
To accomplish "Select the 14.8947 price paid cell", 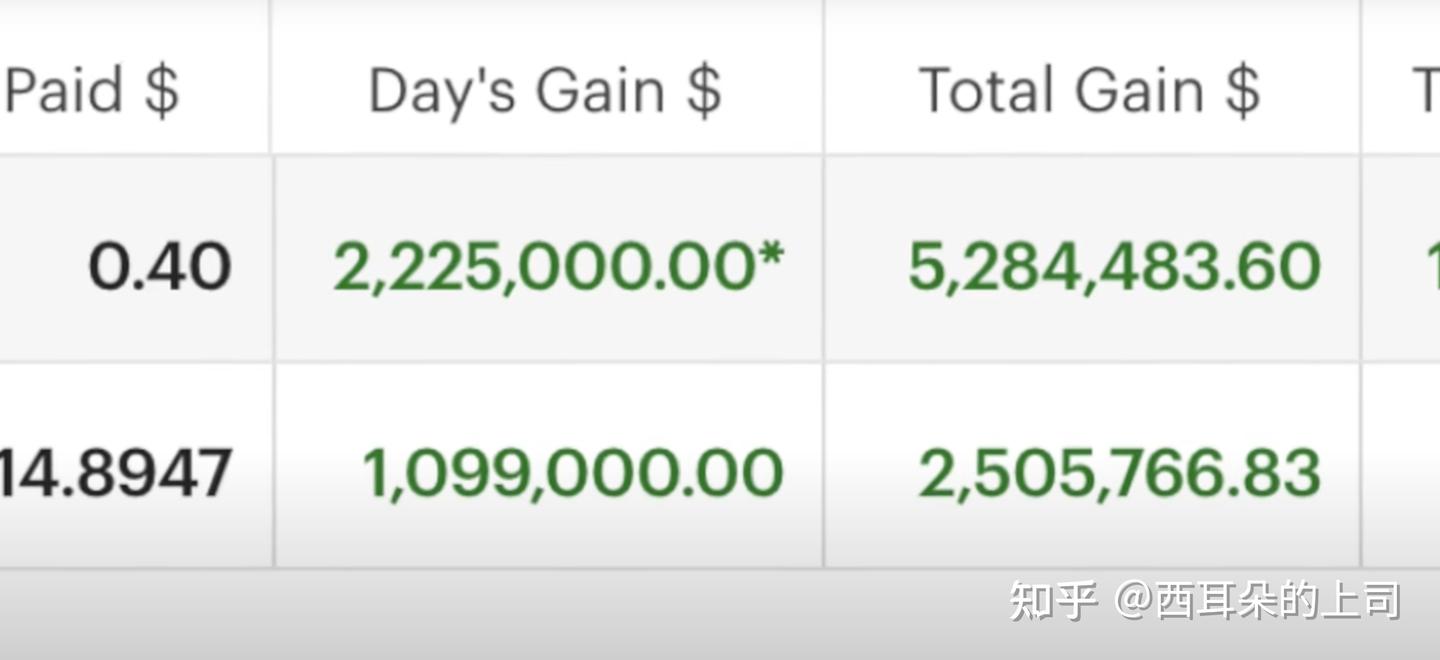I will (x=117, y=473).
